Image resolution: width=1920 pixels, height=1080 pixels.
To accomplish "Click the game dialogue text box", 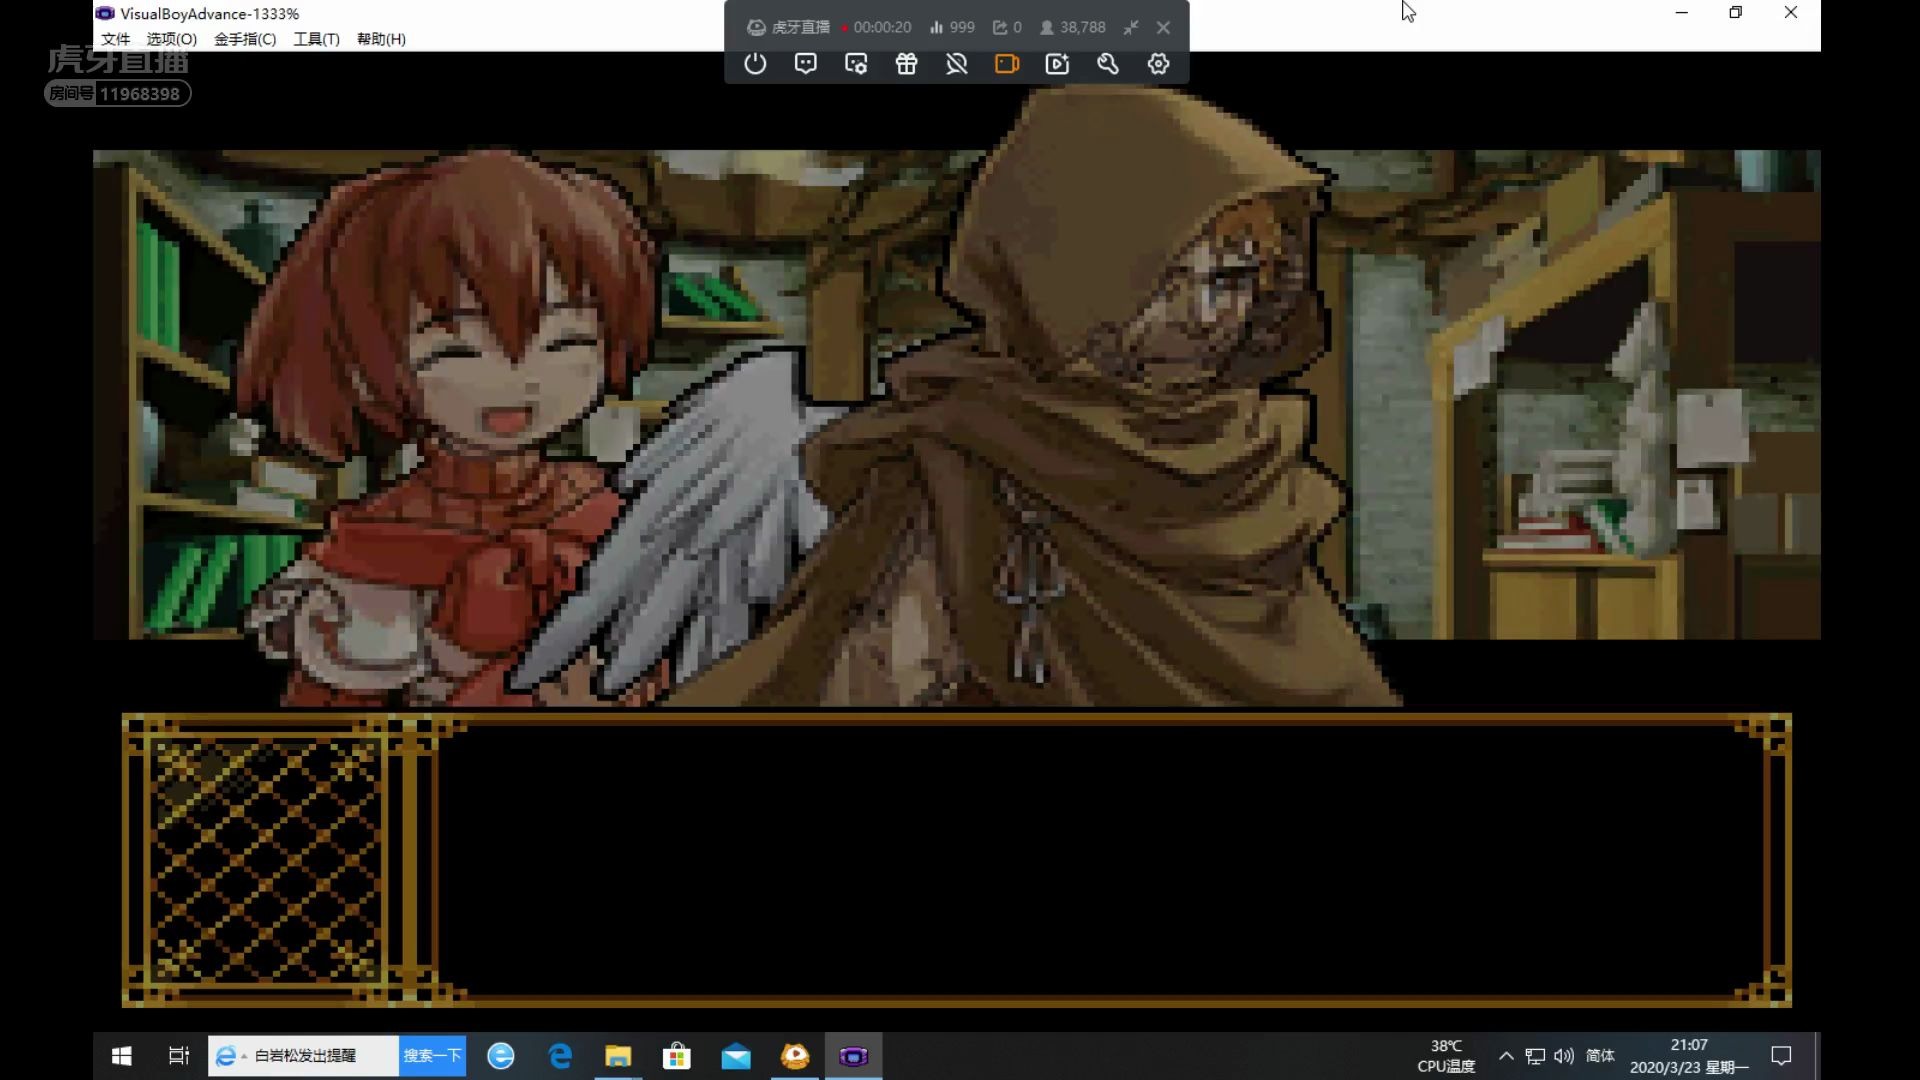I will [x=1100, y=858].
